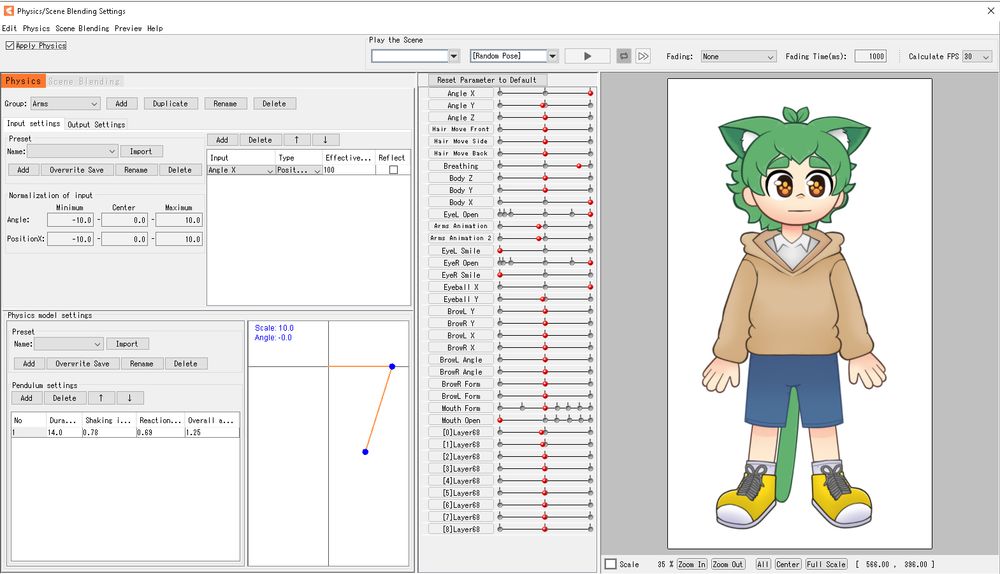Open the Group dropdown showing Arms
This screenshot has width=1000, height=574.
click(64, 103)
